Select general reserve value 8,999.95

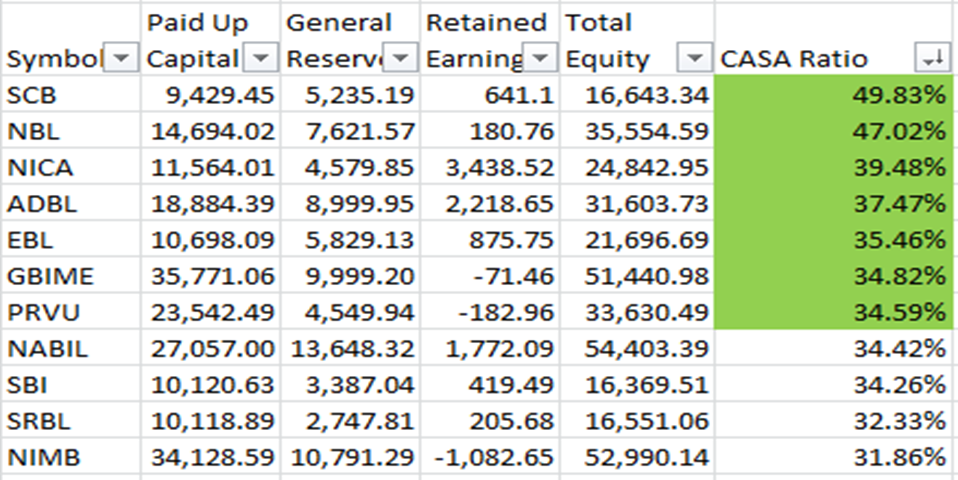(x=350, y=203)
